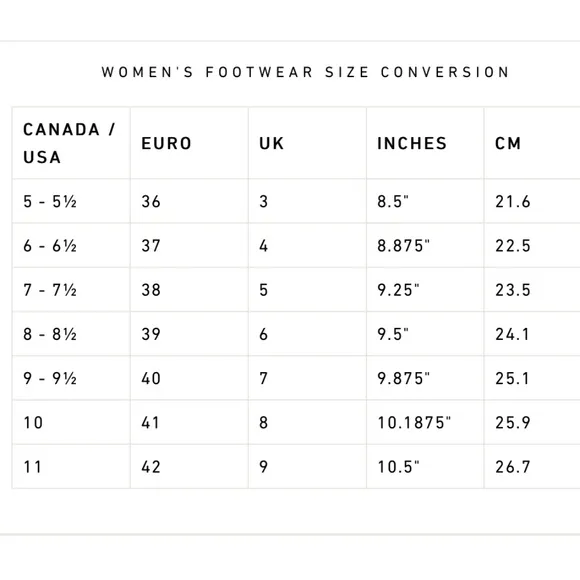The height and width of the screenshot is (580, 580).
Task: Click the 10.1875" inches cell
Action: (425, 422)
